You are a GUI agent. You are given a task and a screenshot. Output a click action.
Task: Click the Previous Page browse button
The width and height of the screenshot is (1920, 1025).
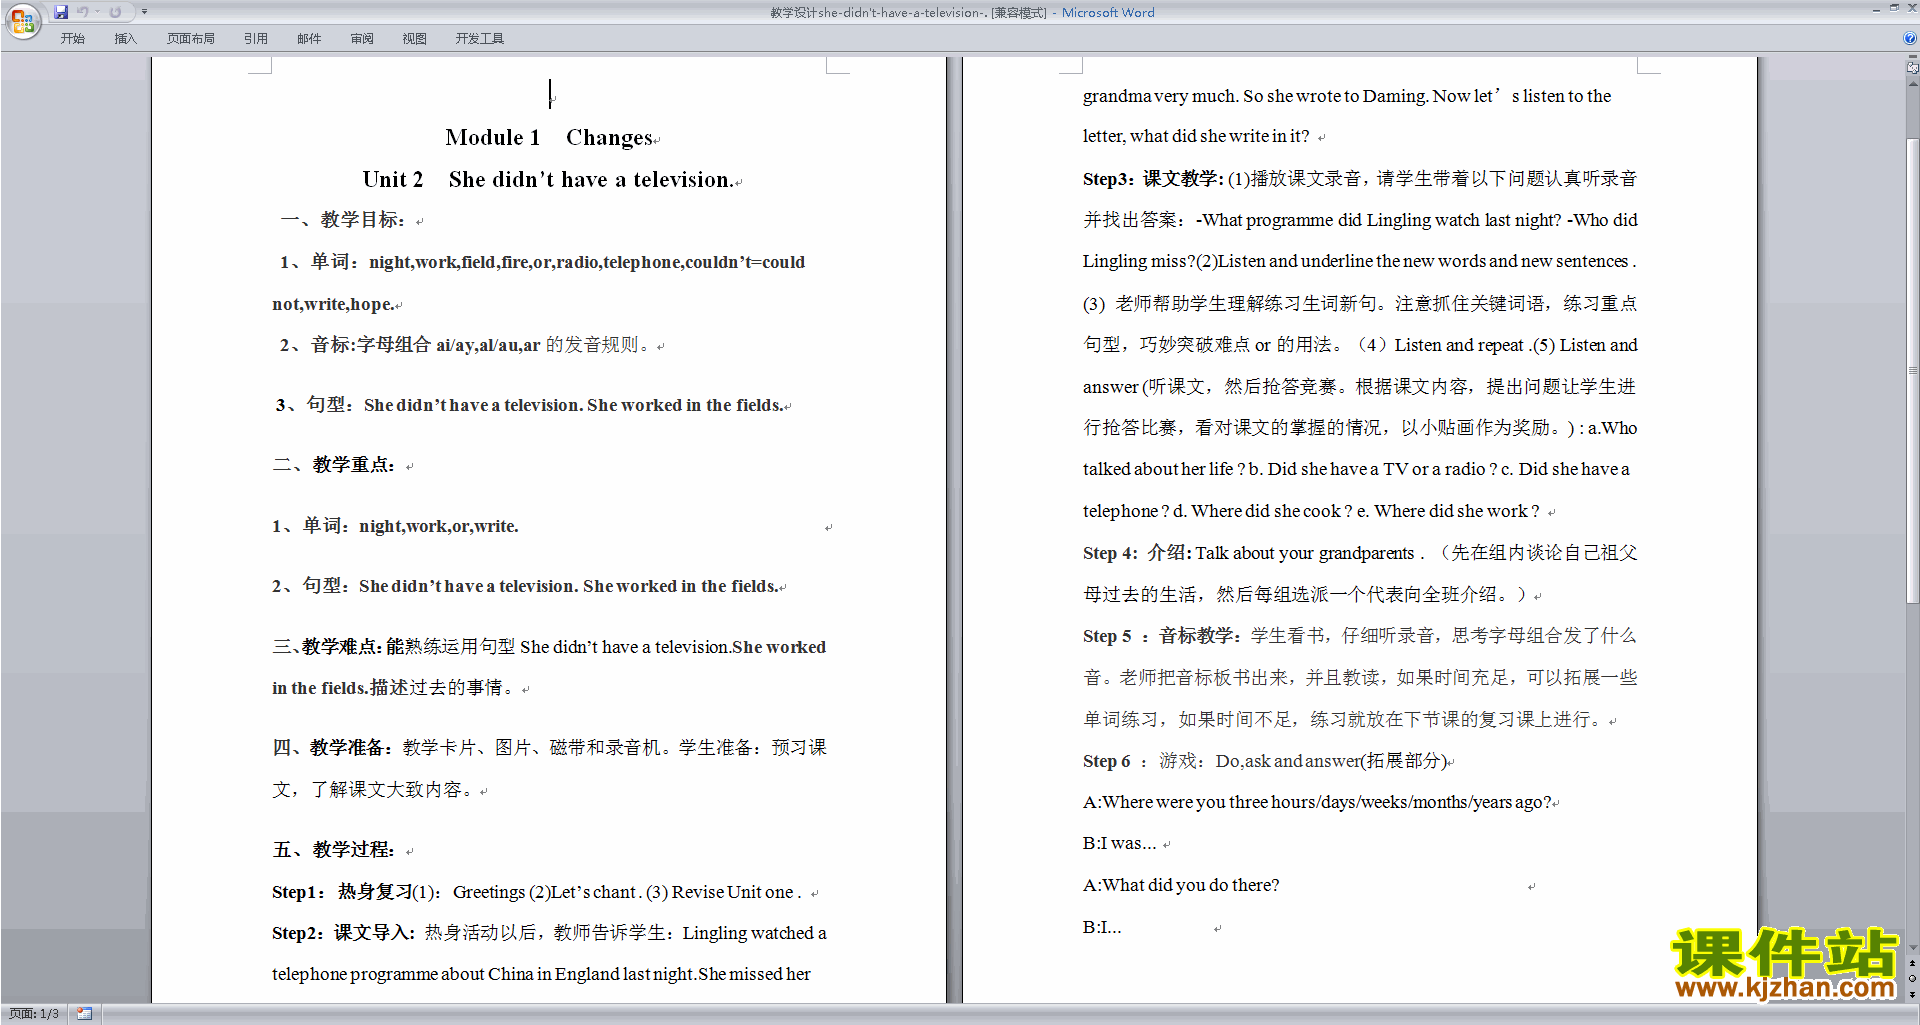(x=1912, y=964)
